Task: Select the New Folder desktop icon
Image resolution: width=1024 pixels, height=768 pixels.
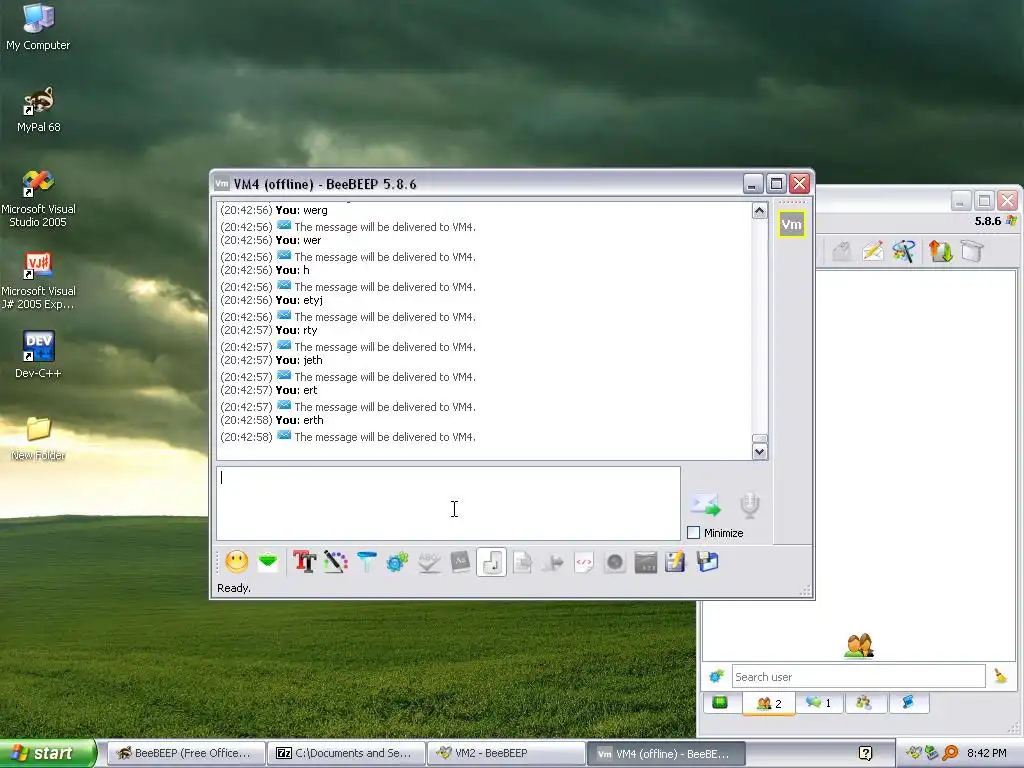Action: click(x=38, y=438)
